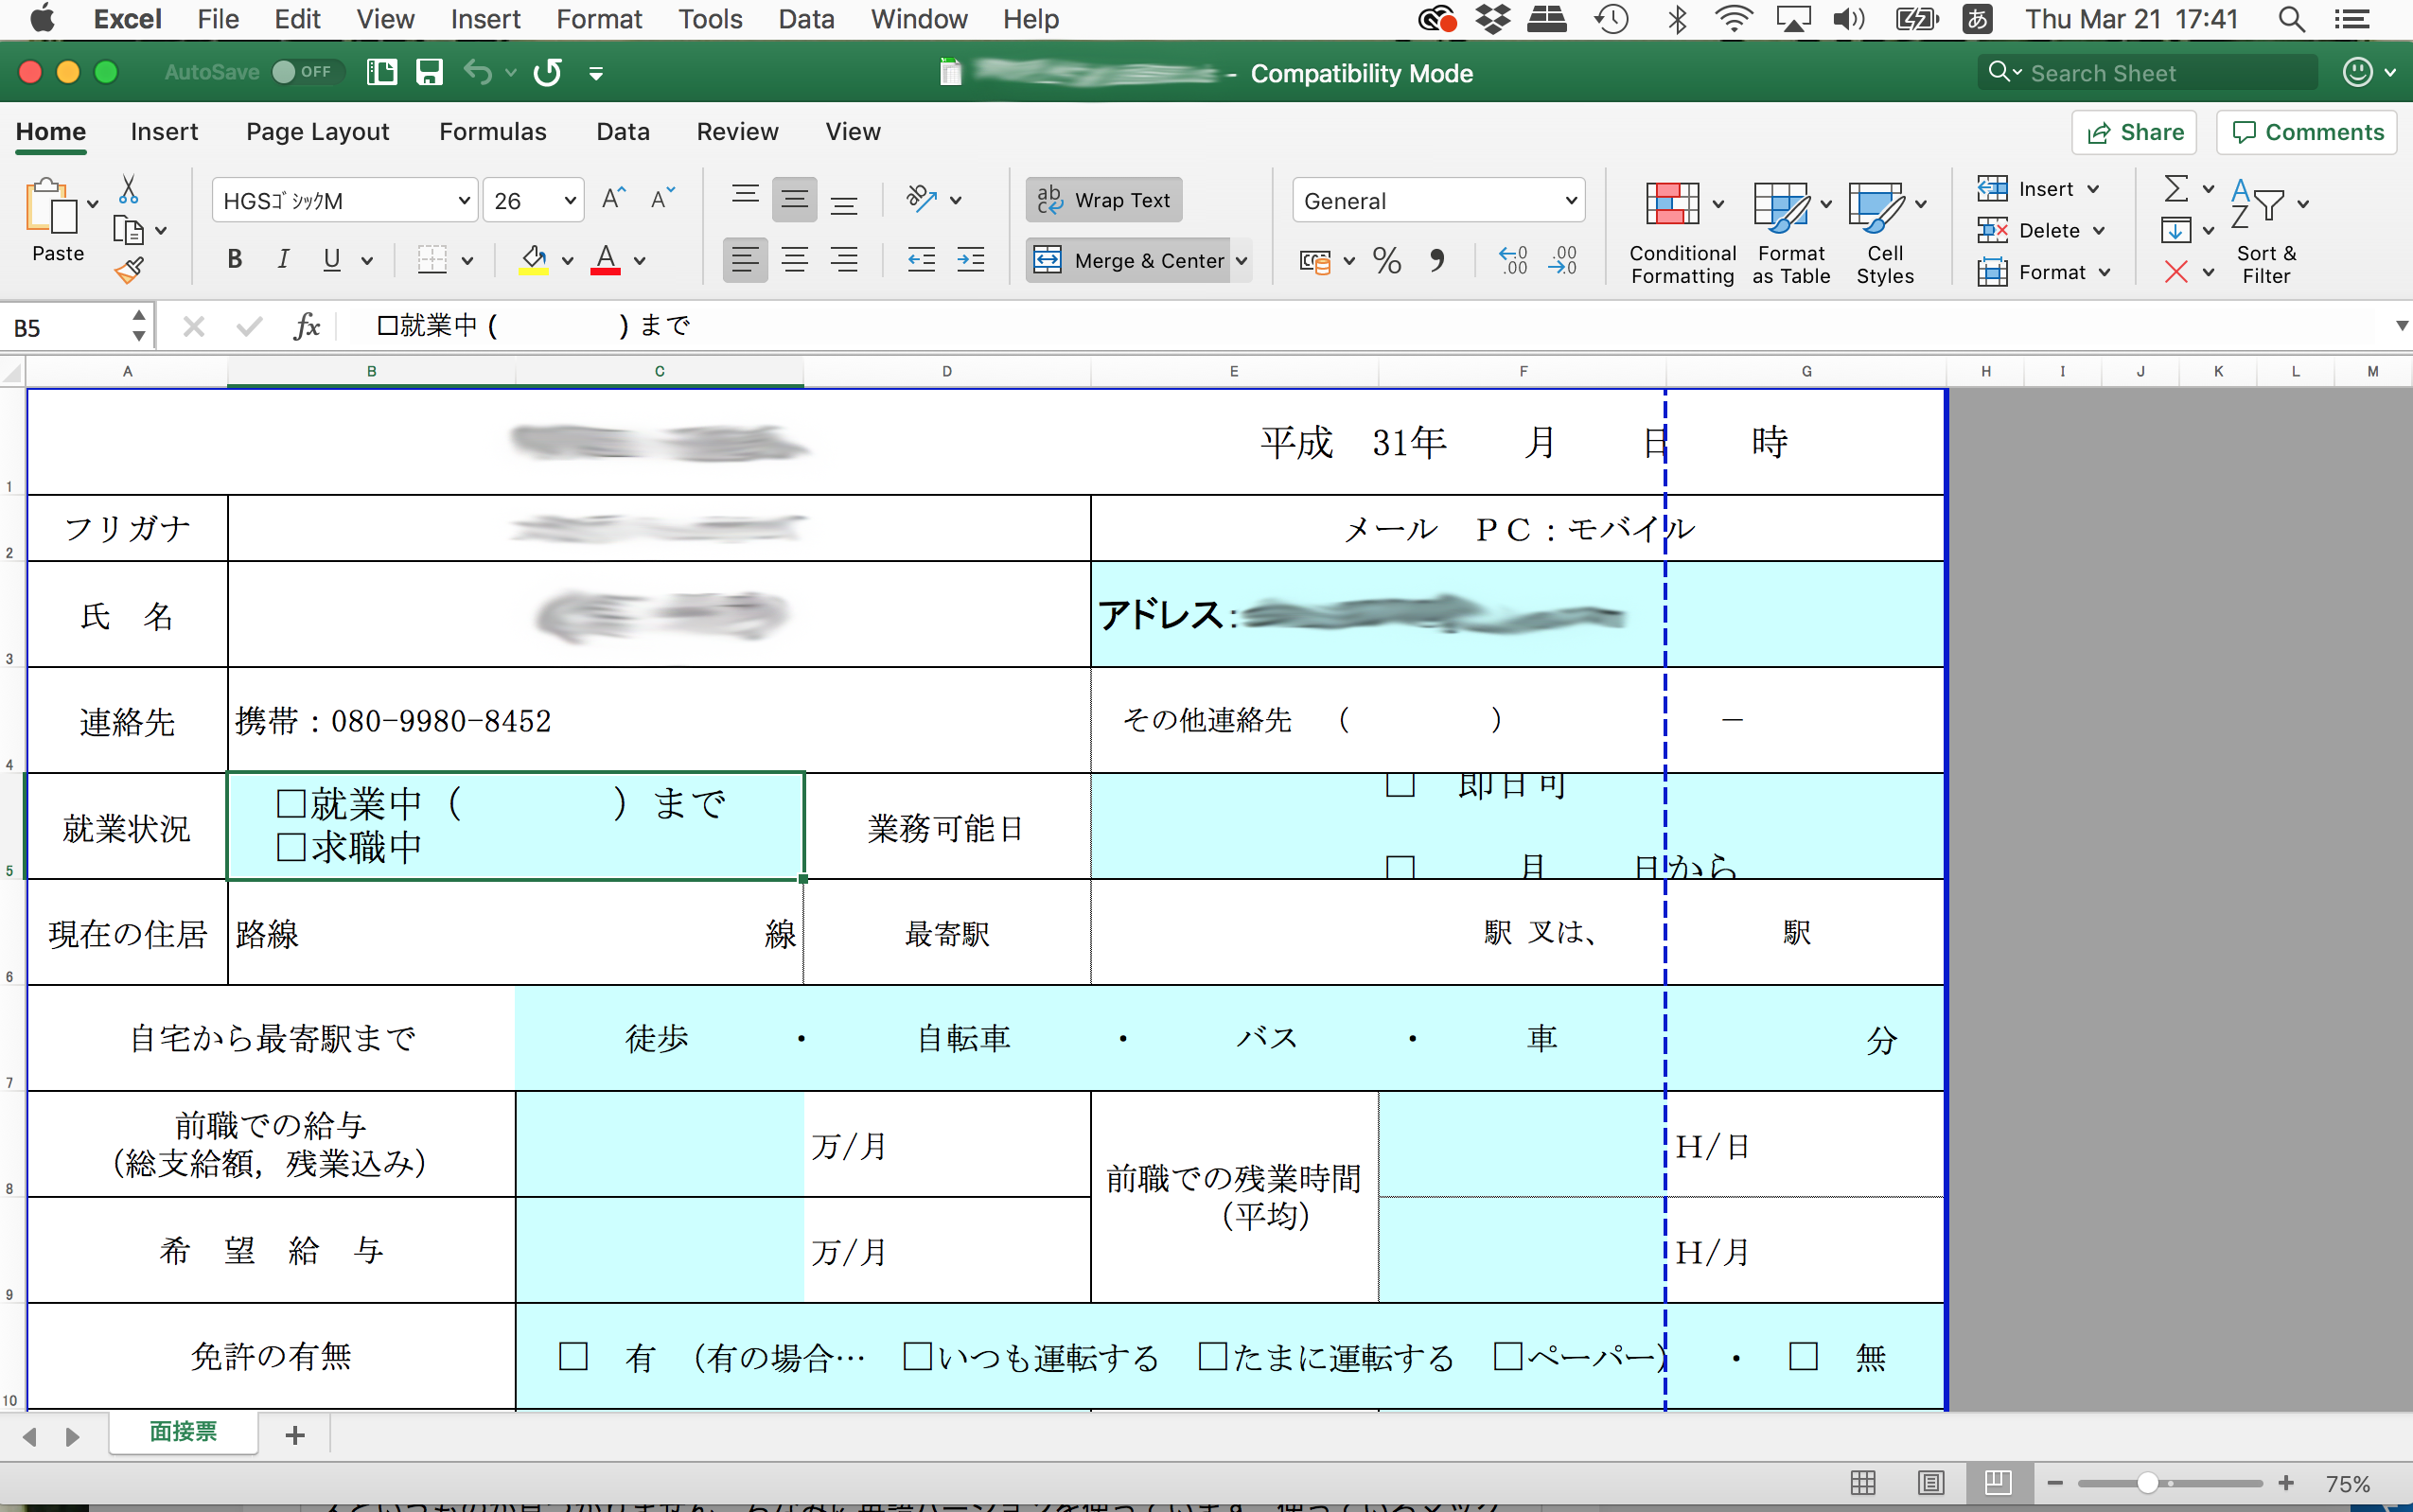Toggle Wrap Text formatting

point(1106,197)
